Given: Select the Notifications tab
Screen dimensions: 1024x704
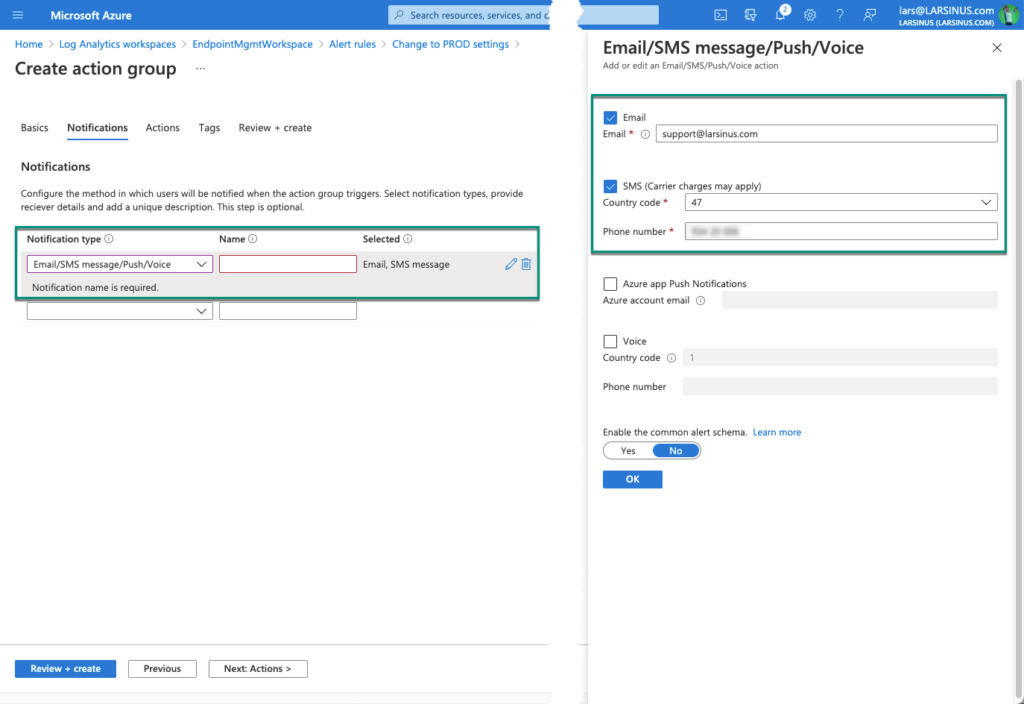Looking at the screenshot, I should [97, 128].
